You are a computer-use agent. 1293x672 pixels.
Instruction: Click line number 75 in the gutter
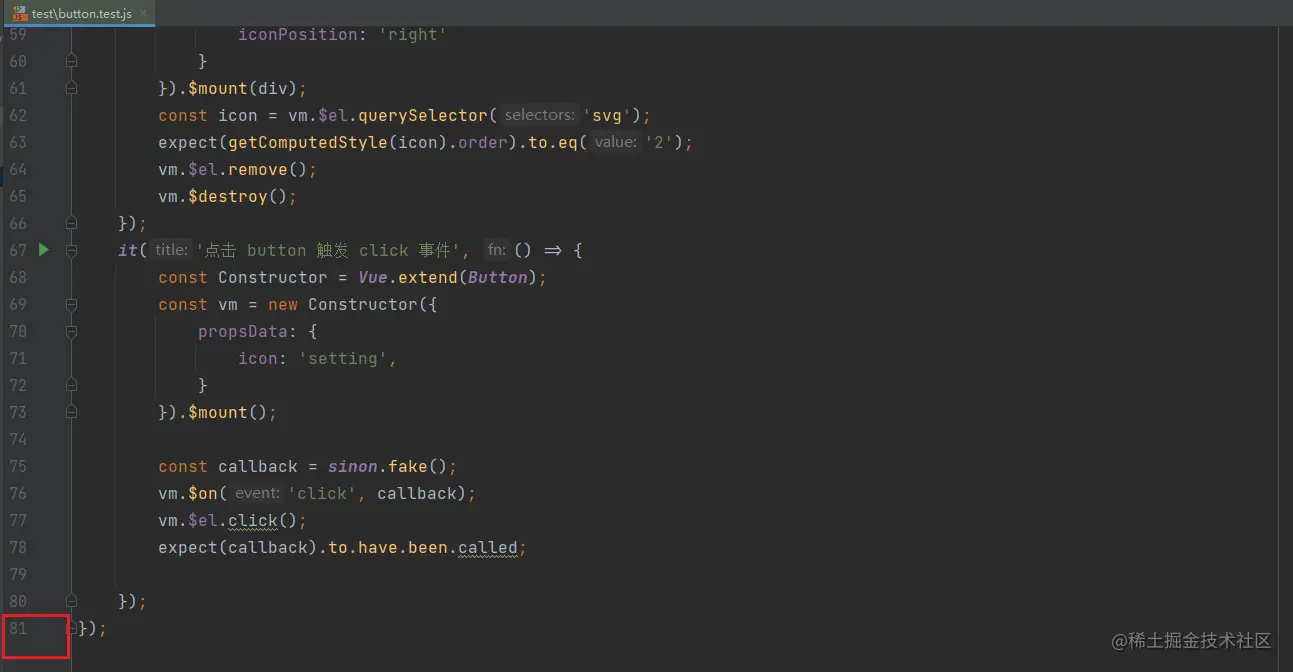18,466
